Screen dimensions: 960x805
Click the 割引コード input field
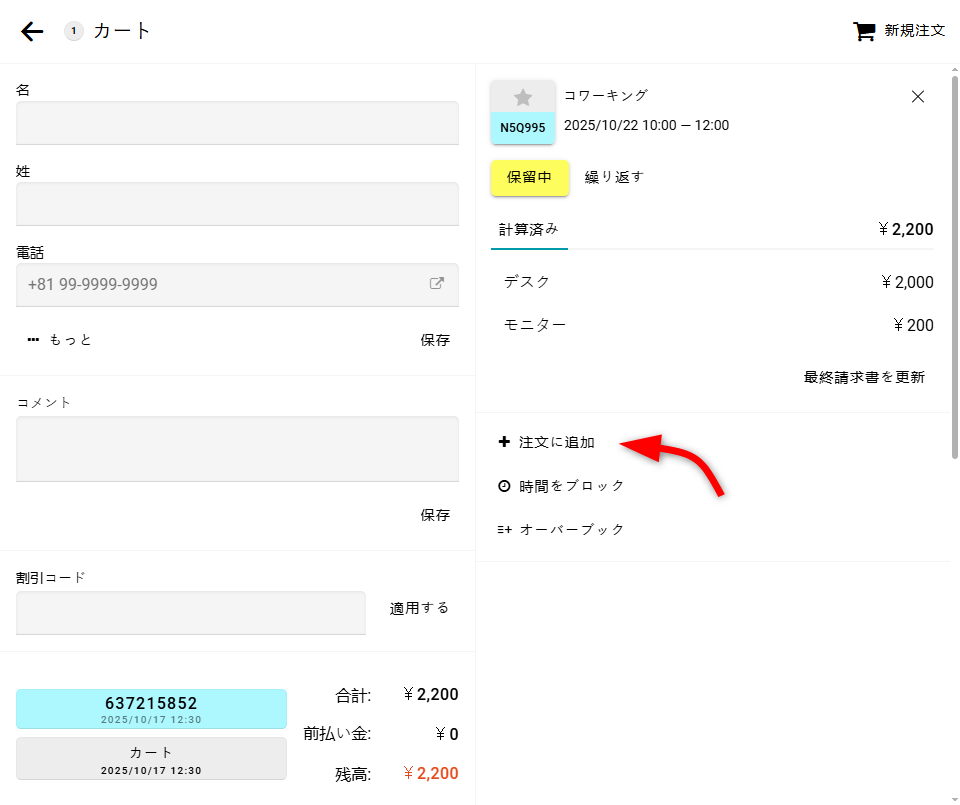(191, 612)
